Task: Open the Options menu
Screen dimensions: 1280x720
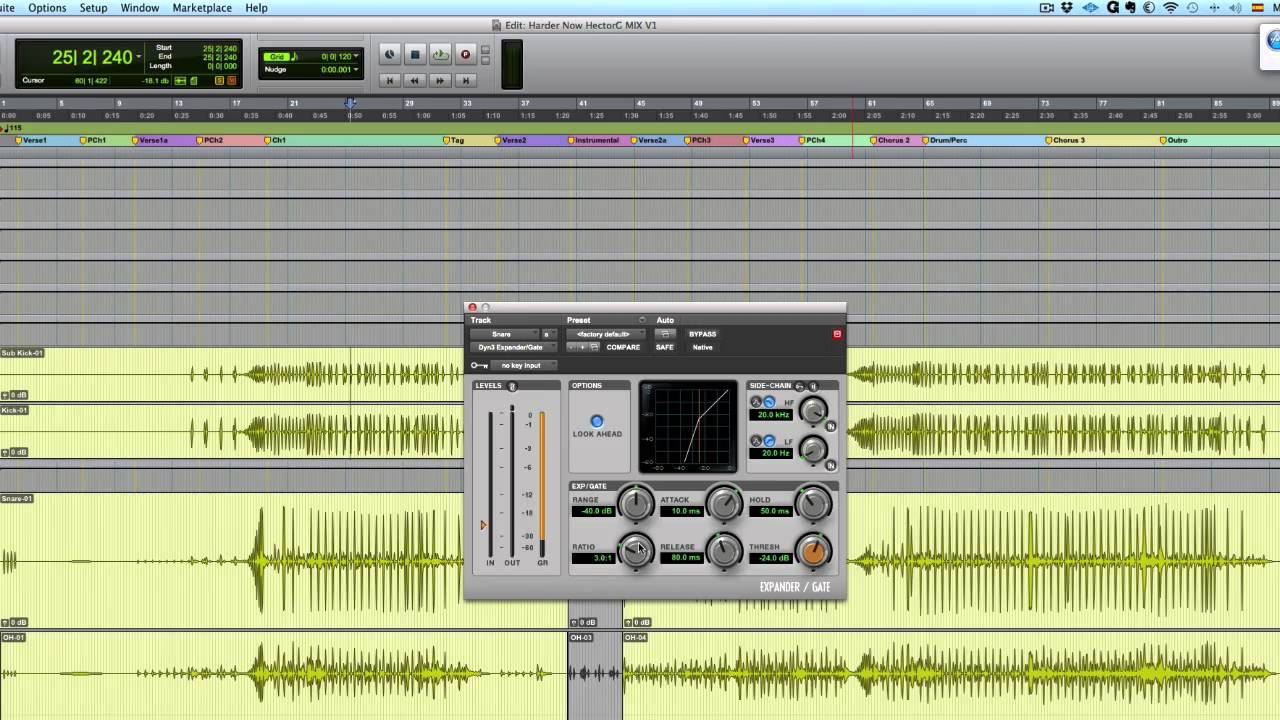Action: pyautogui.click(x=47, y=8)
